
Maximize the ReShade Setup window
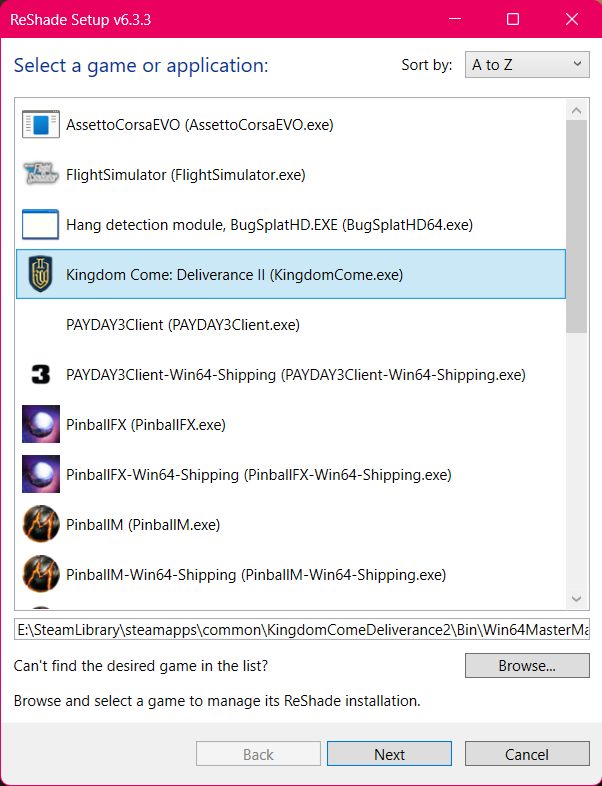[x=513, y=19]
